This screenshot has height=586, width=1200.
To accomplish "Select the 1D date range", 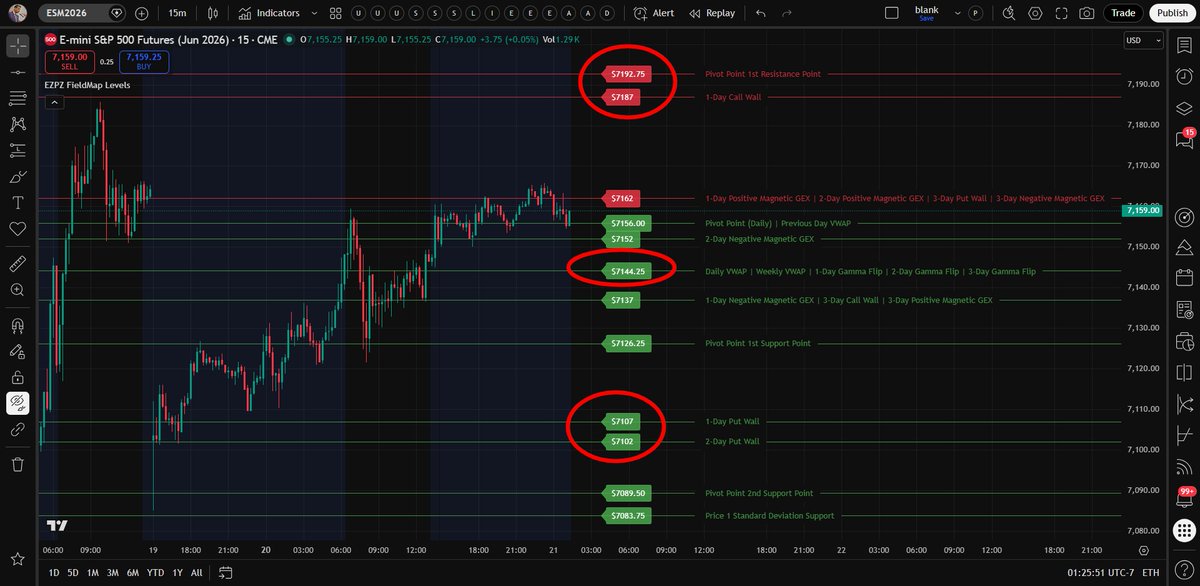I will (54, 572).
